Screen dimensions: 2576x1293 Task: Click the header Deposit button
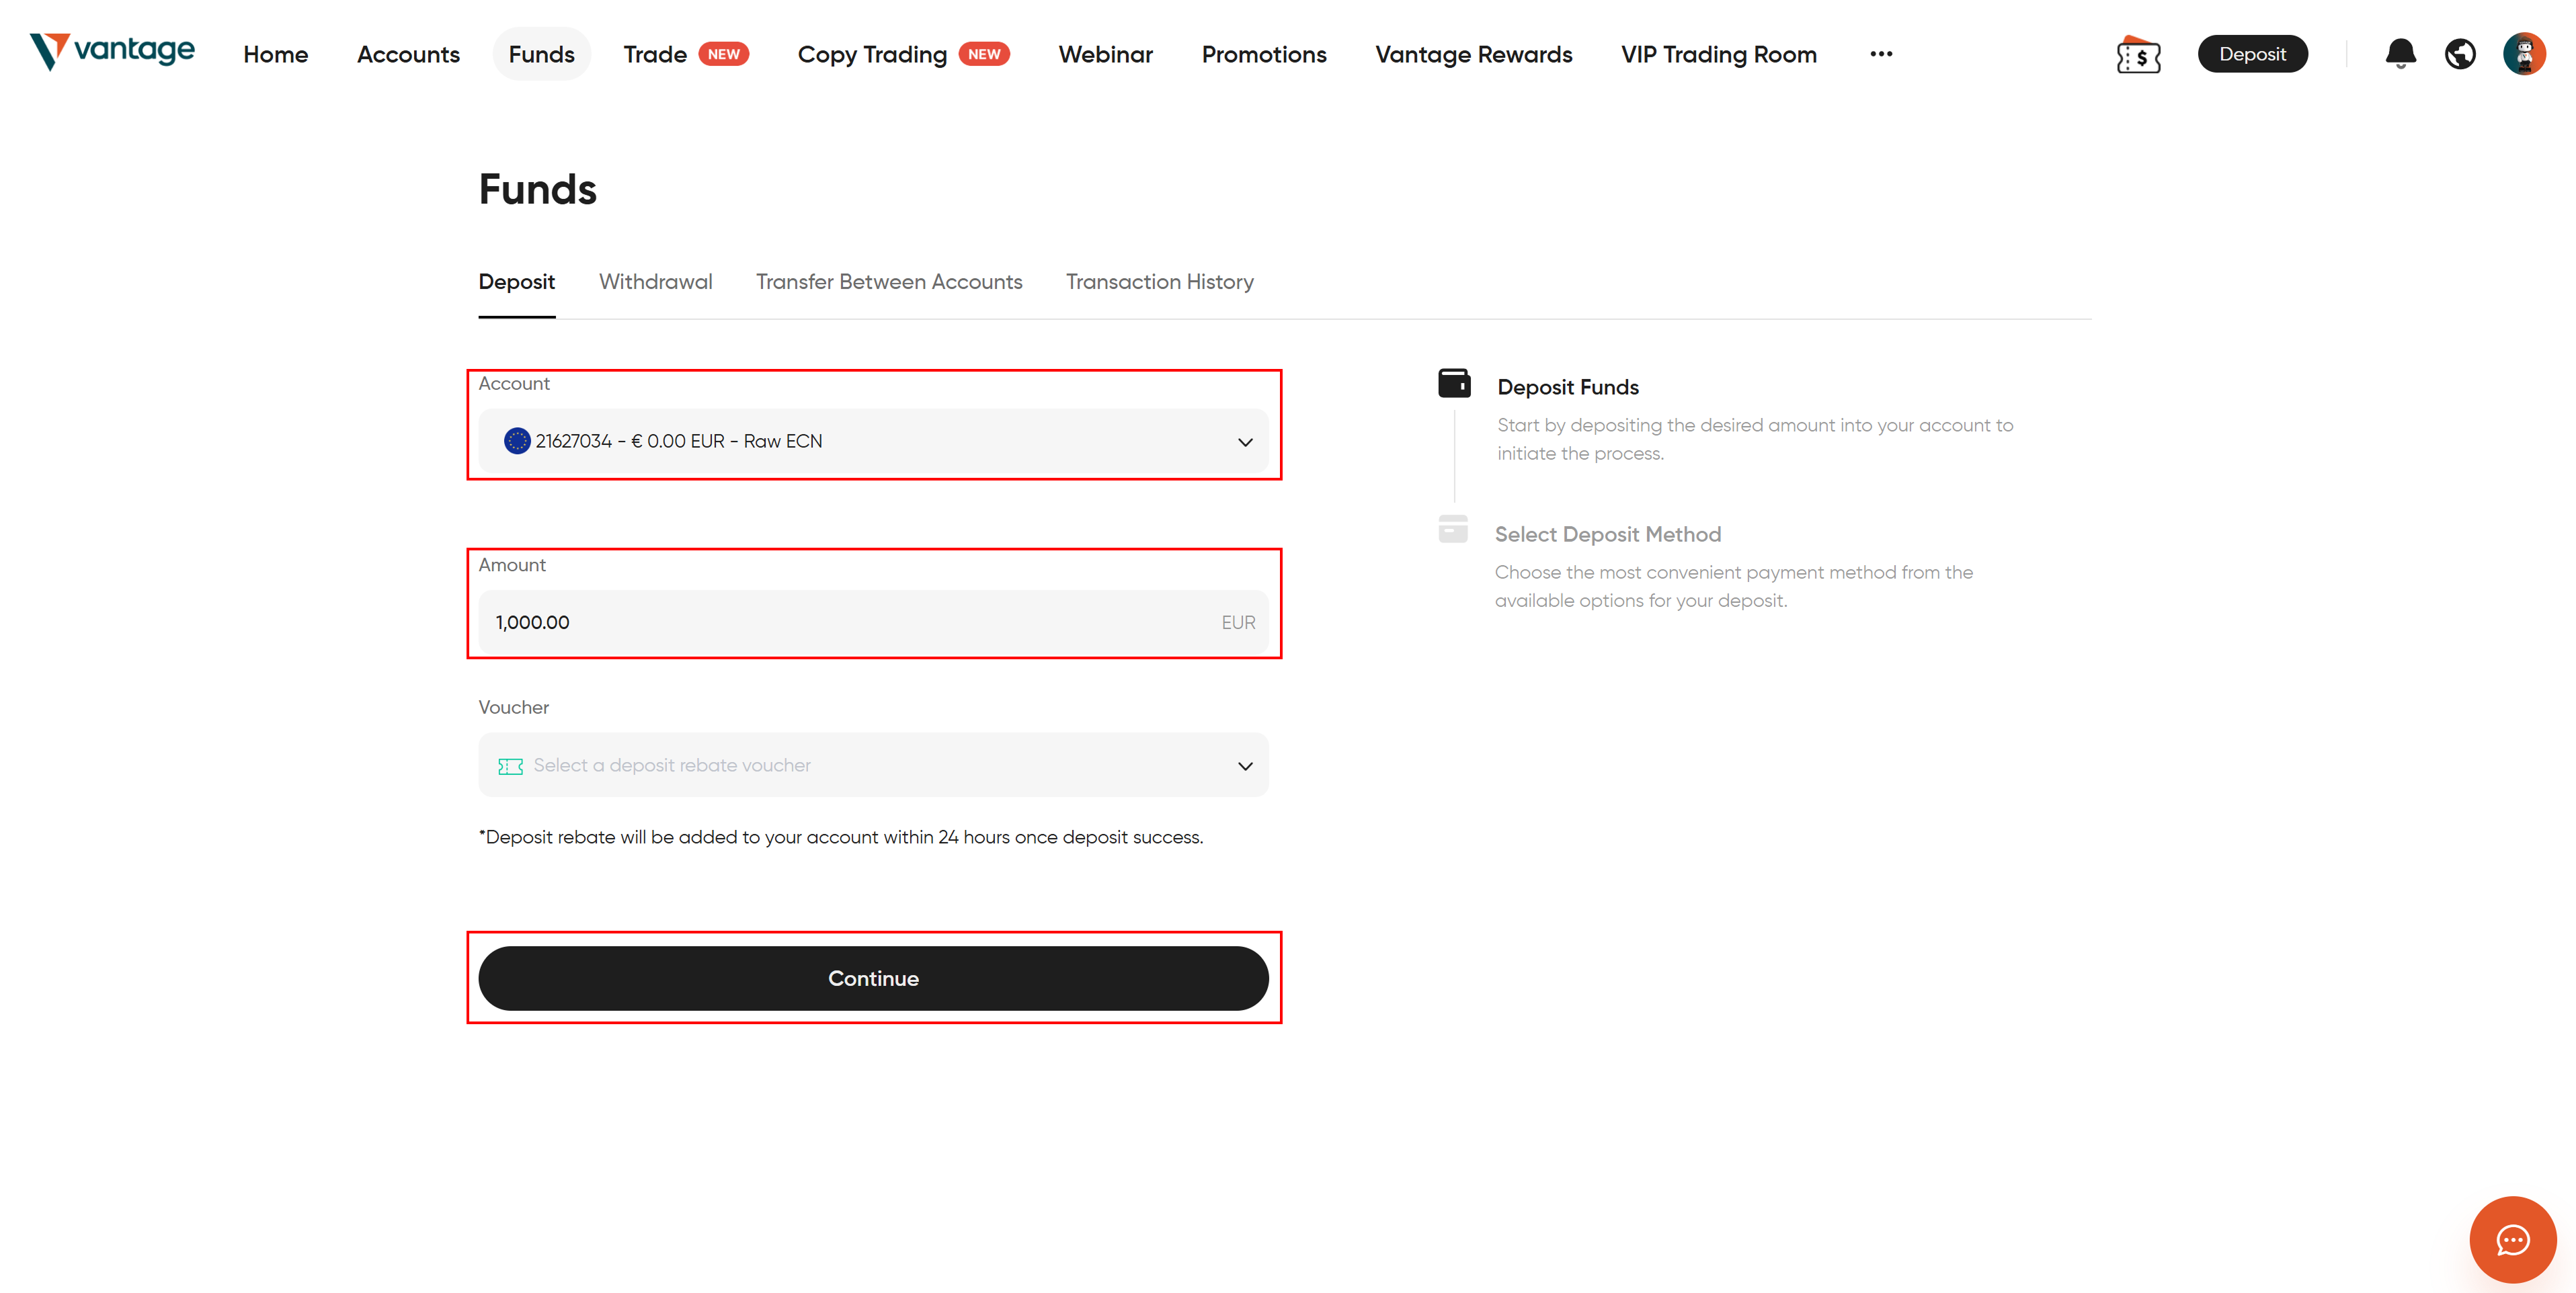pos(2252,54)
